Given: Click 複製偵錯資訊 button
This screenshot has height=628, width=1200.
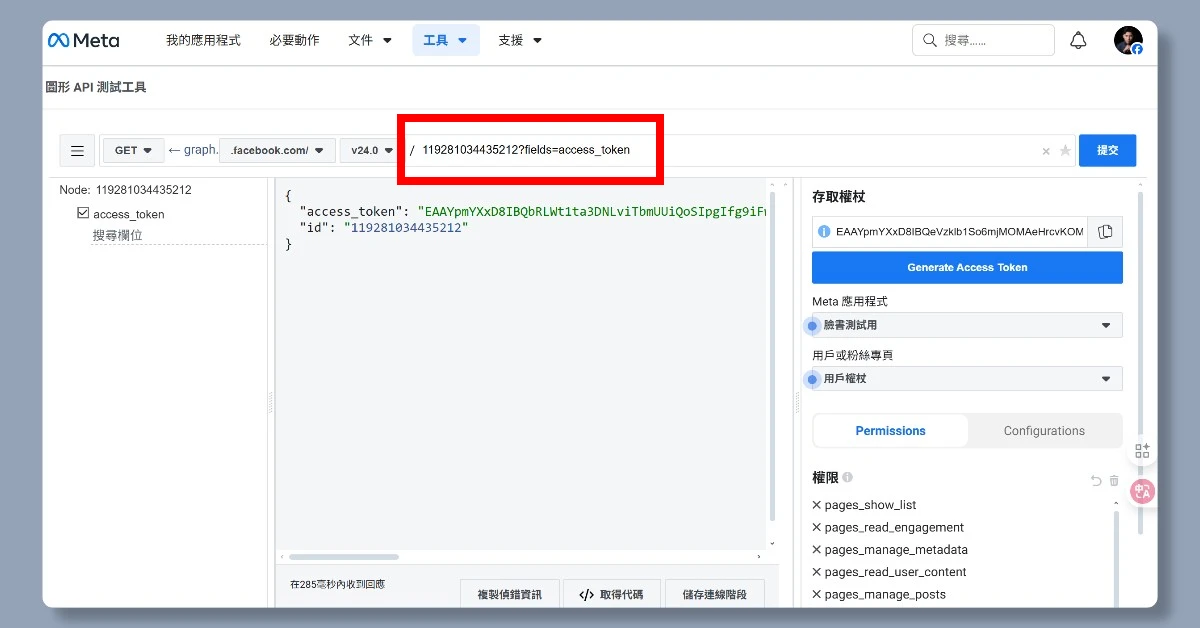Looking at the screenshot, I should (509, 594).
